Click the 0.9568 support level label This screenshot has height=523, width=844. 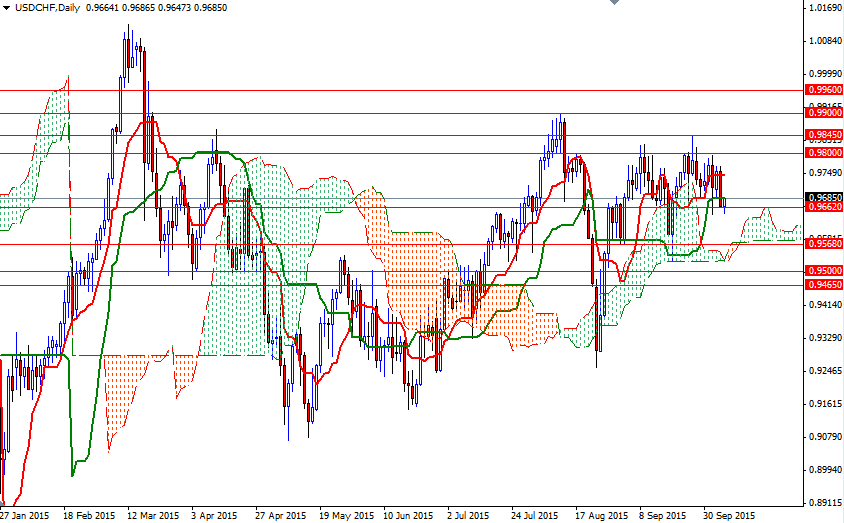pos(824,244)
